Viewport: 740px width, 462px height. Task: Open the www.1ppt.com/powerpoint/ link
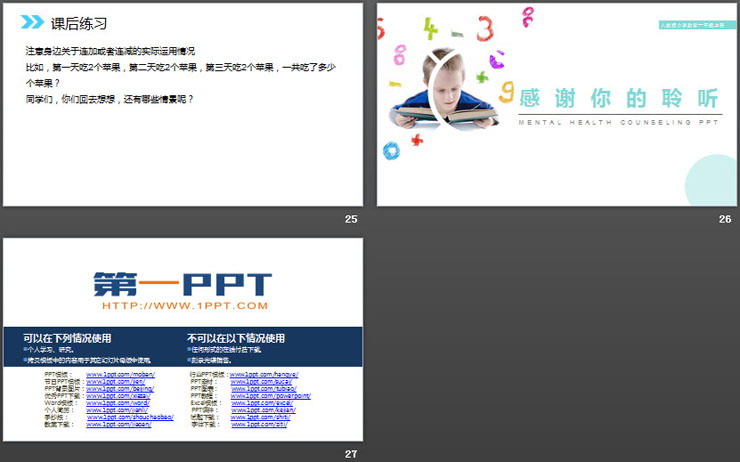[x=271, y=396]
